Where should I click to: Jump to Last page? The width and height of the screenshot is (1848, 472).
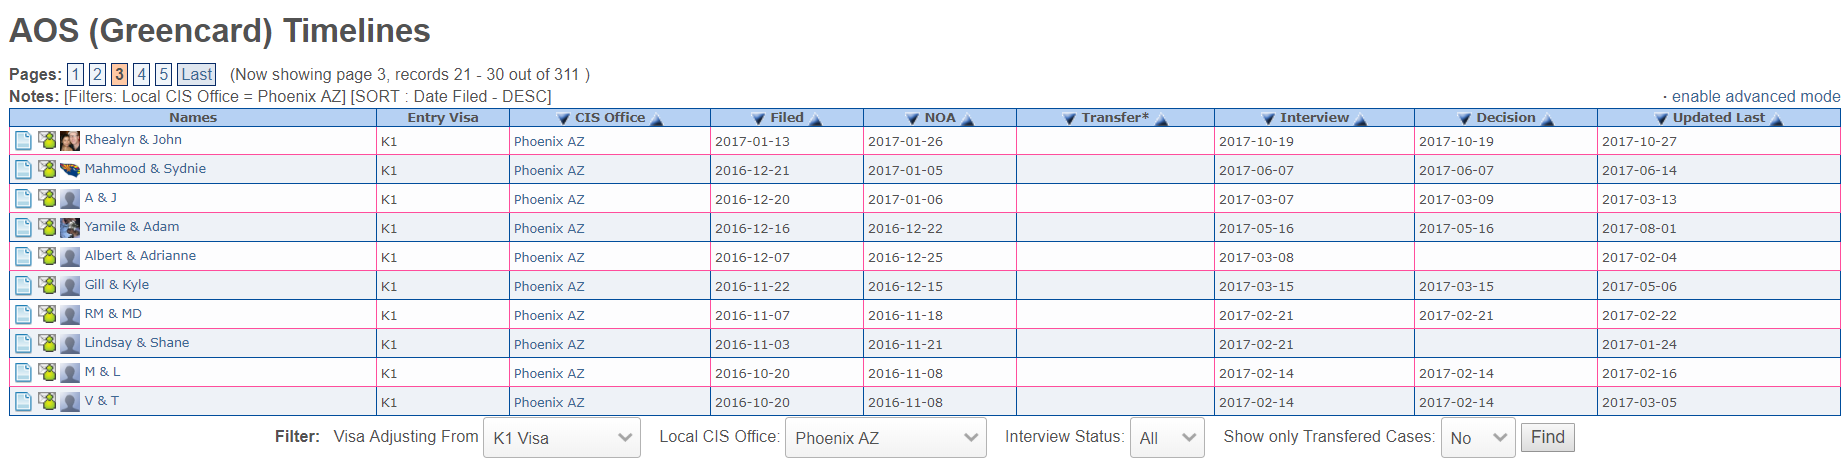197,75
